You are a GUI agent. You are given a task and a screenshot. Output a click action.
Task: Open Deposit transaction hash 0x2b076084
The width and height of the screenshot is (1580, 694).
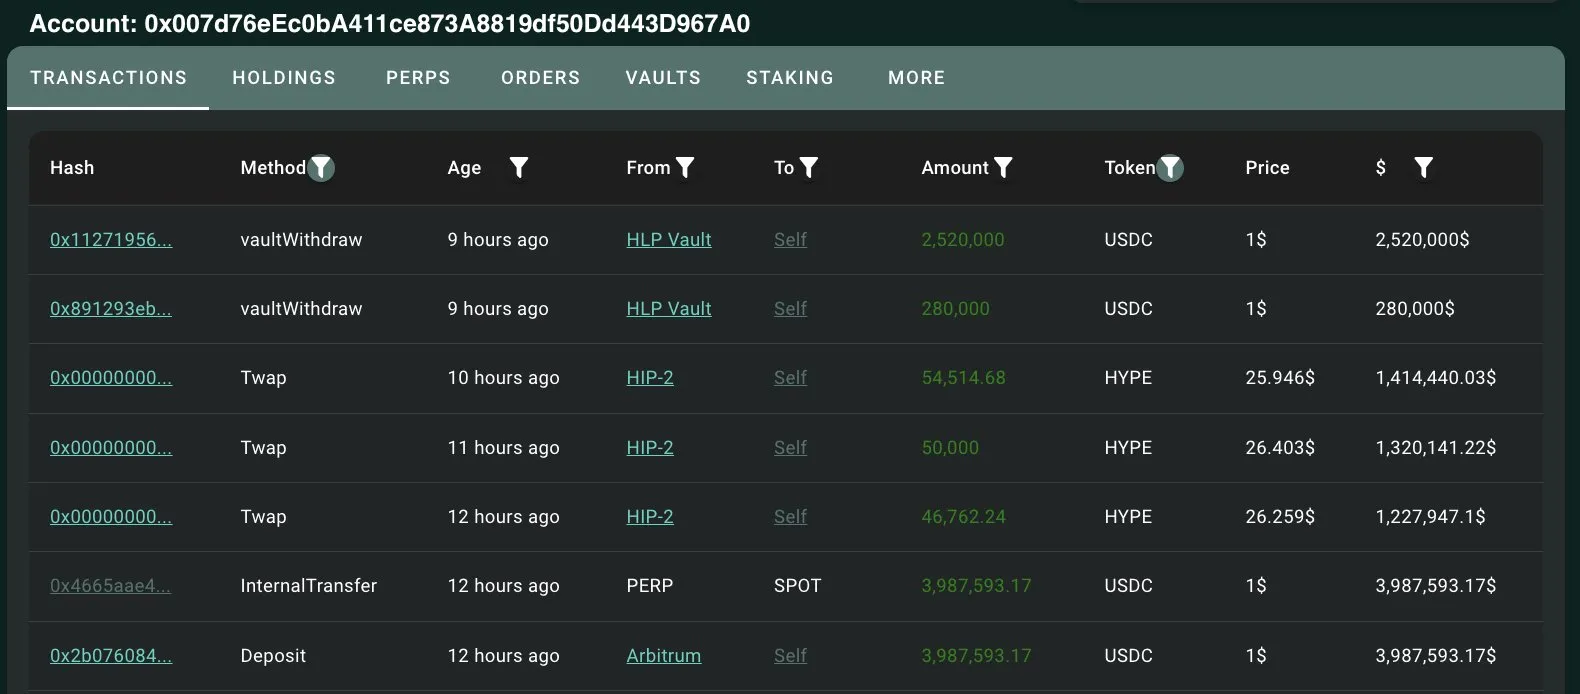(110, 656)
